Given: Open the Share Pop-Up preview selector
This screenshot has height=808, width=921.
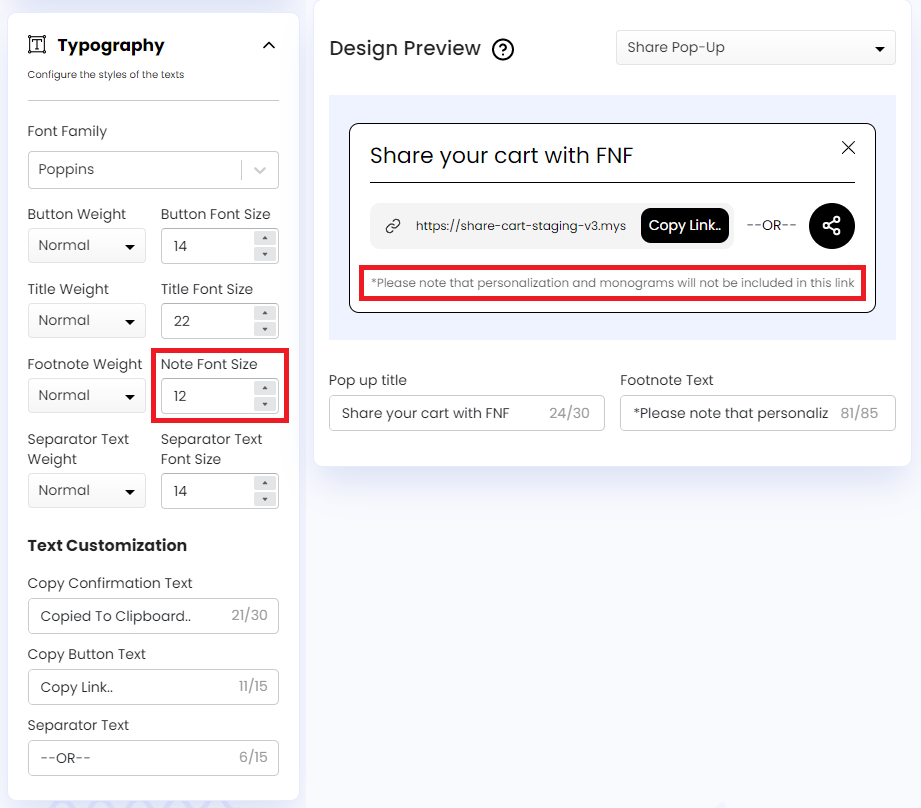Looking at the screenshot, I should pos(755,48).
